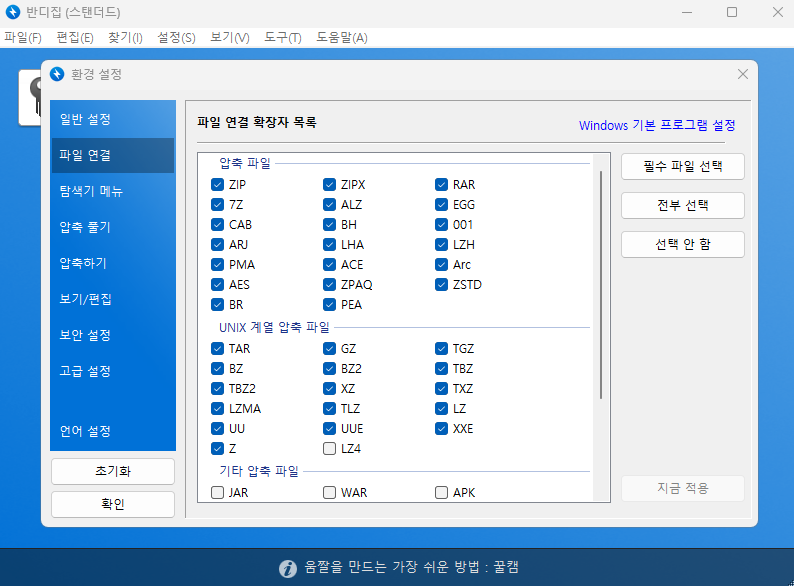Open the 찾기(I) menu
The width and height of the screenshot is (794, 586).
tap(125, 38)
